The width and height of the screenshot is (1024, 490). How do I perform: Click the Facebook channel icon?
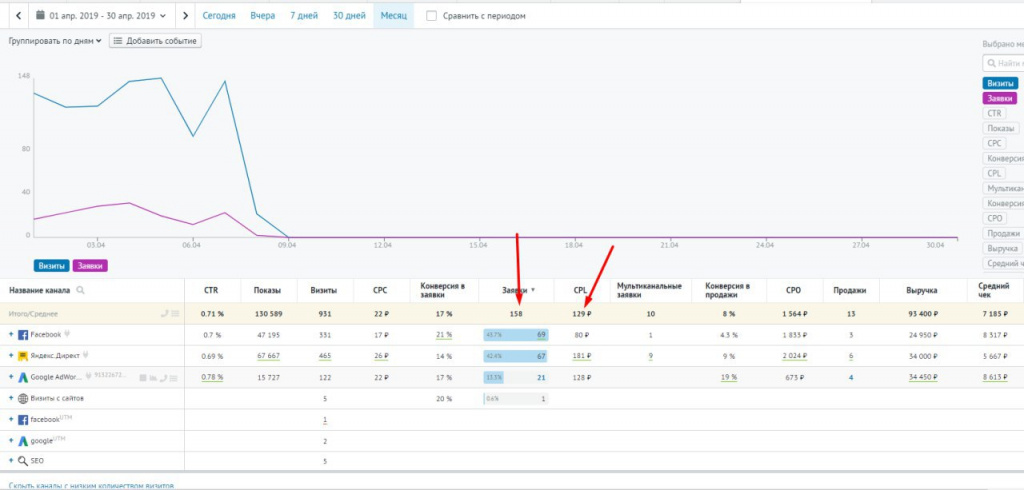click(22, 334)
